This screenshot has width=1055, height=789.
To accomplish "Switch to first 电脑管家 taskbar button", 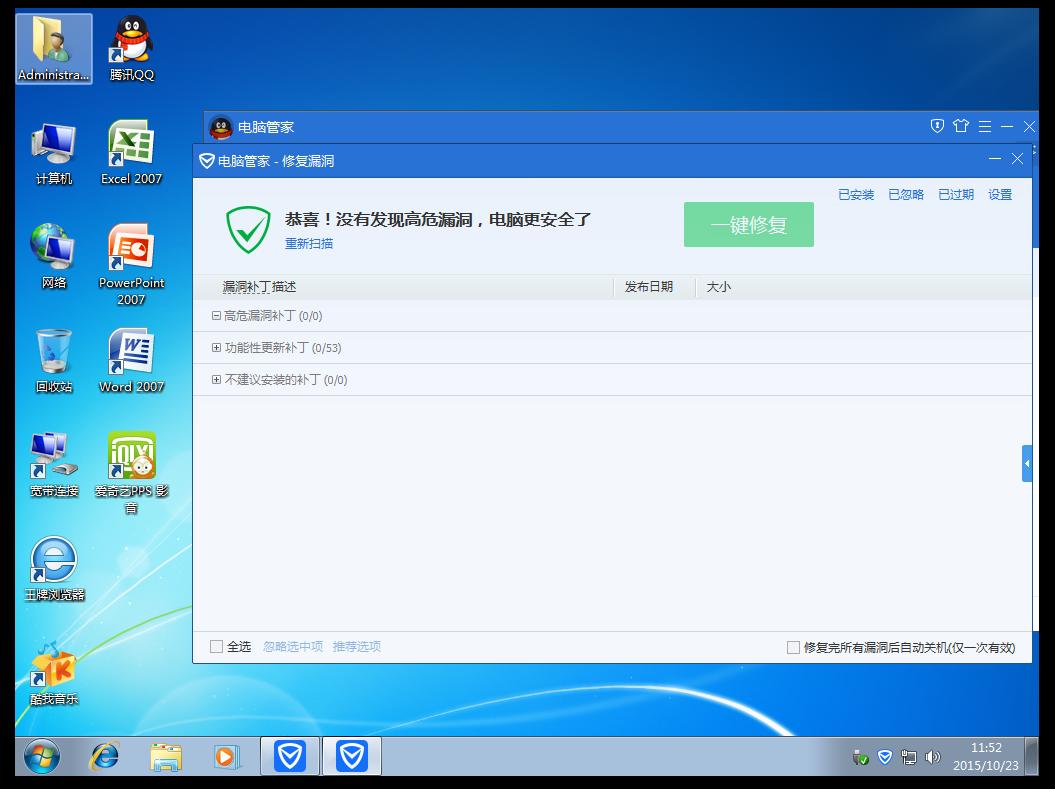I will (290, 756).
